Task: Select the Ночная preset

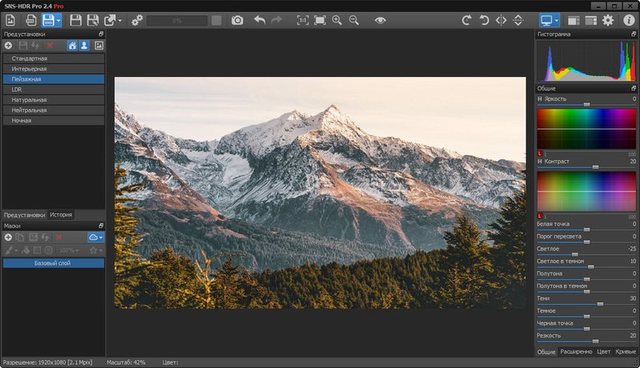Action: [53, 120]
